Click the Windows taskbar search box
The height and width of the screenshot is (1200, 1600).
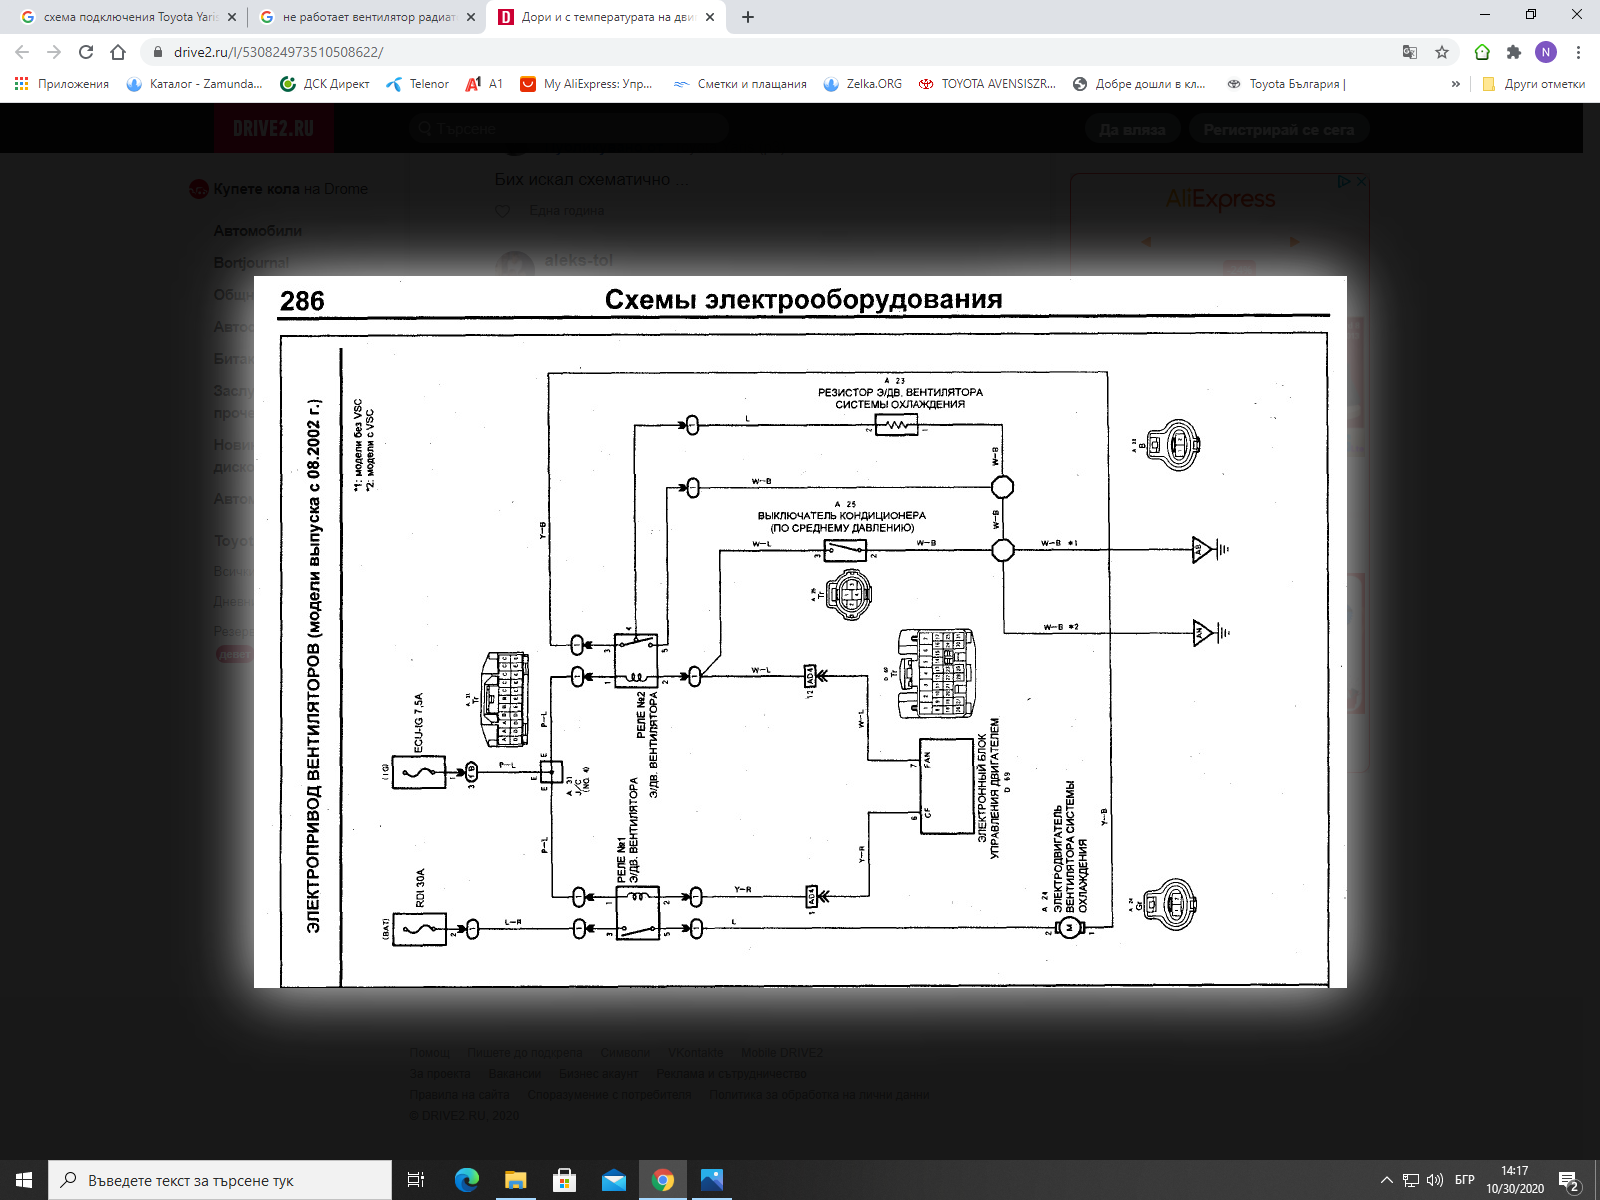[x=220, y=1180]
